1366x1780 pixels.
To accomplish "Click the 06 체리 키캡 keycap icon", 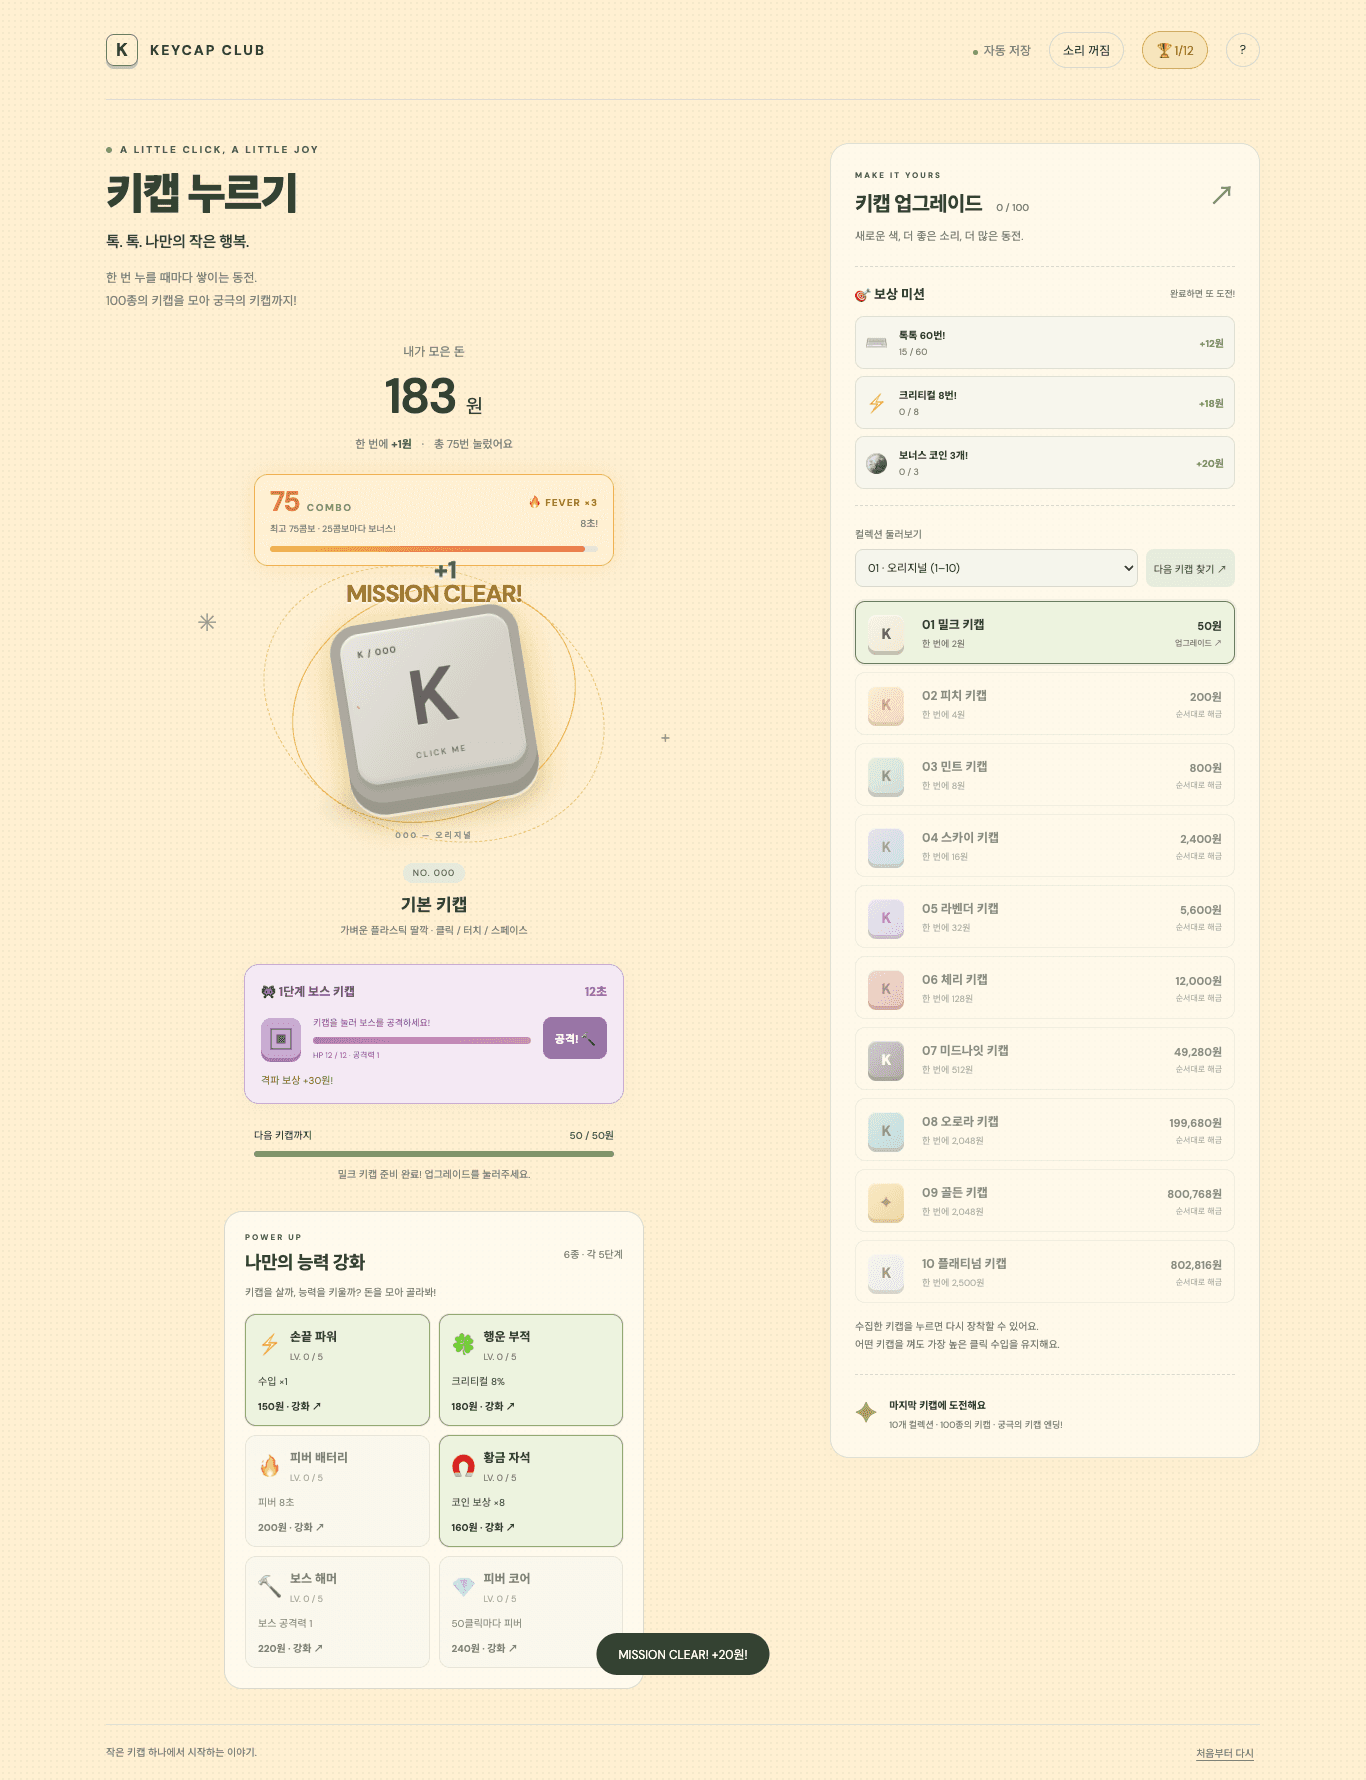I will (886, 989).
